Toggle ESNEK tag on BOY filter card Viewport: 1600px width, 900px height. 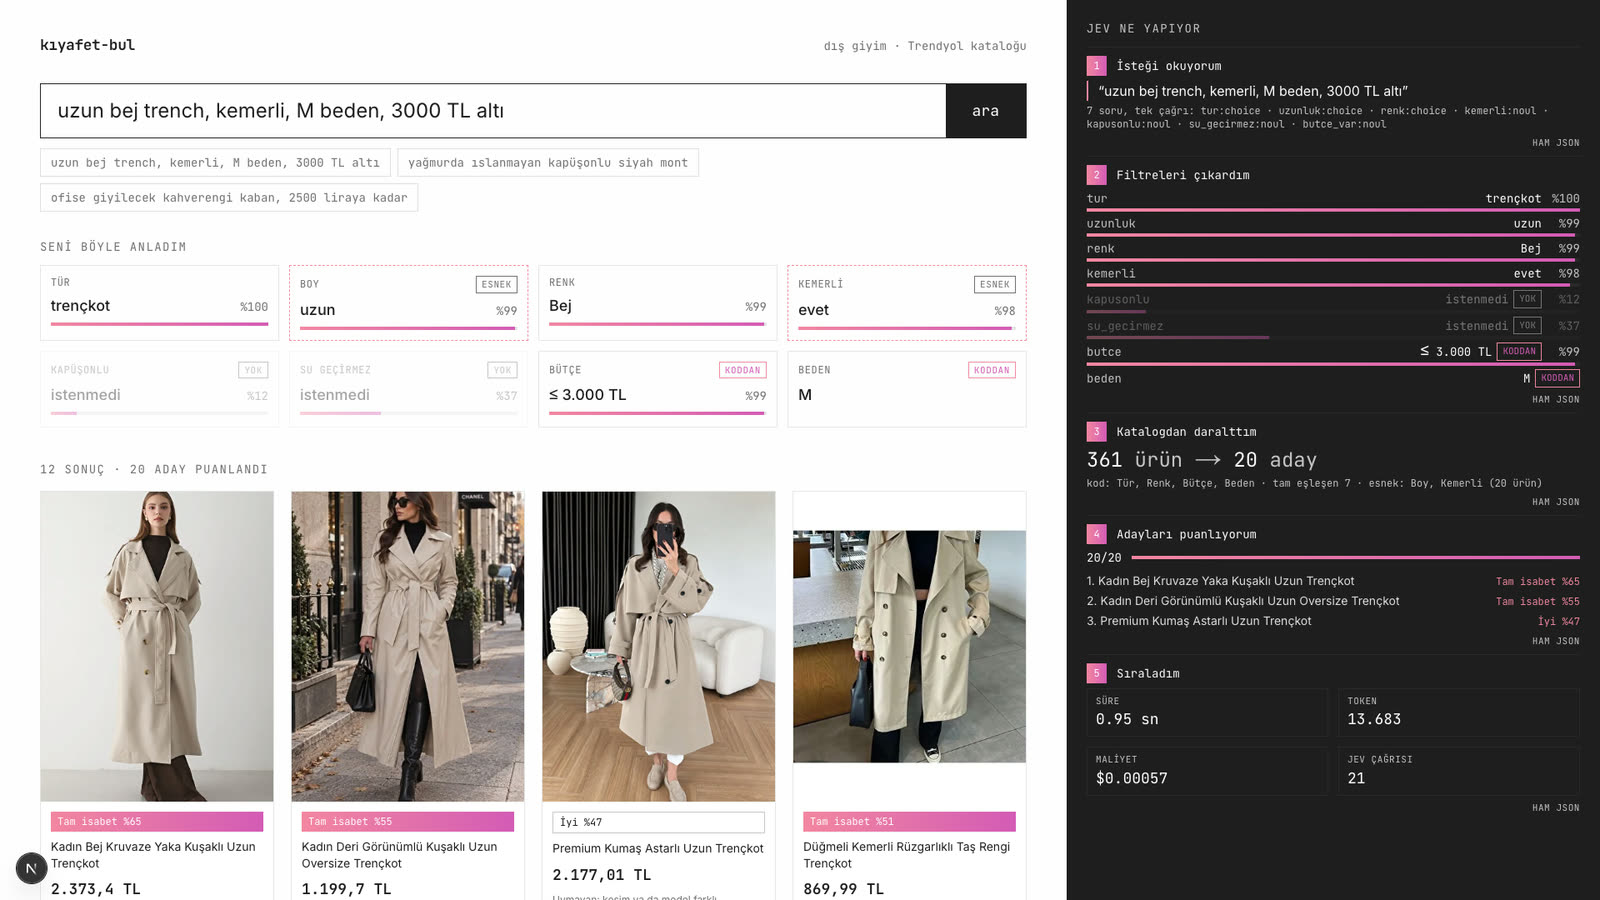pyautogui.click(x=496, y=285)
